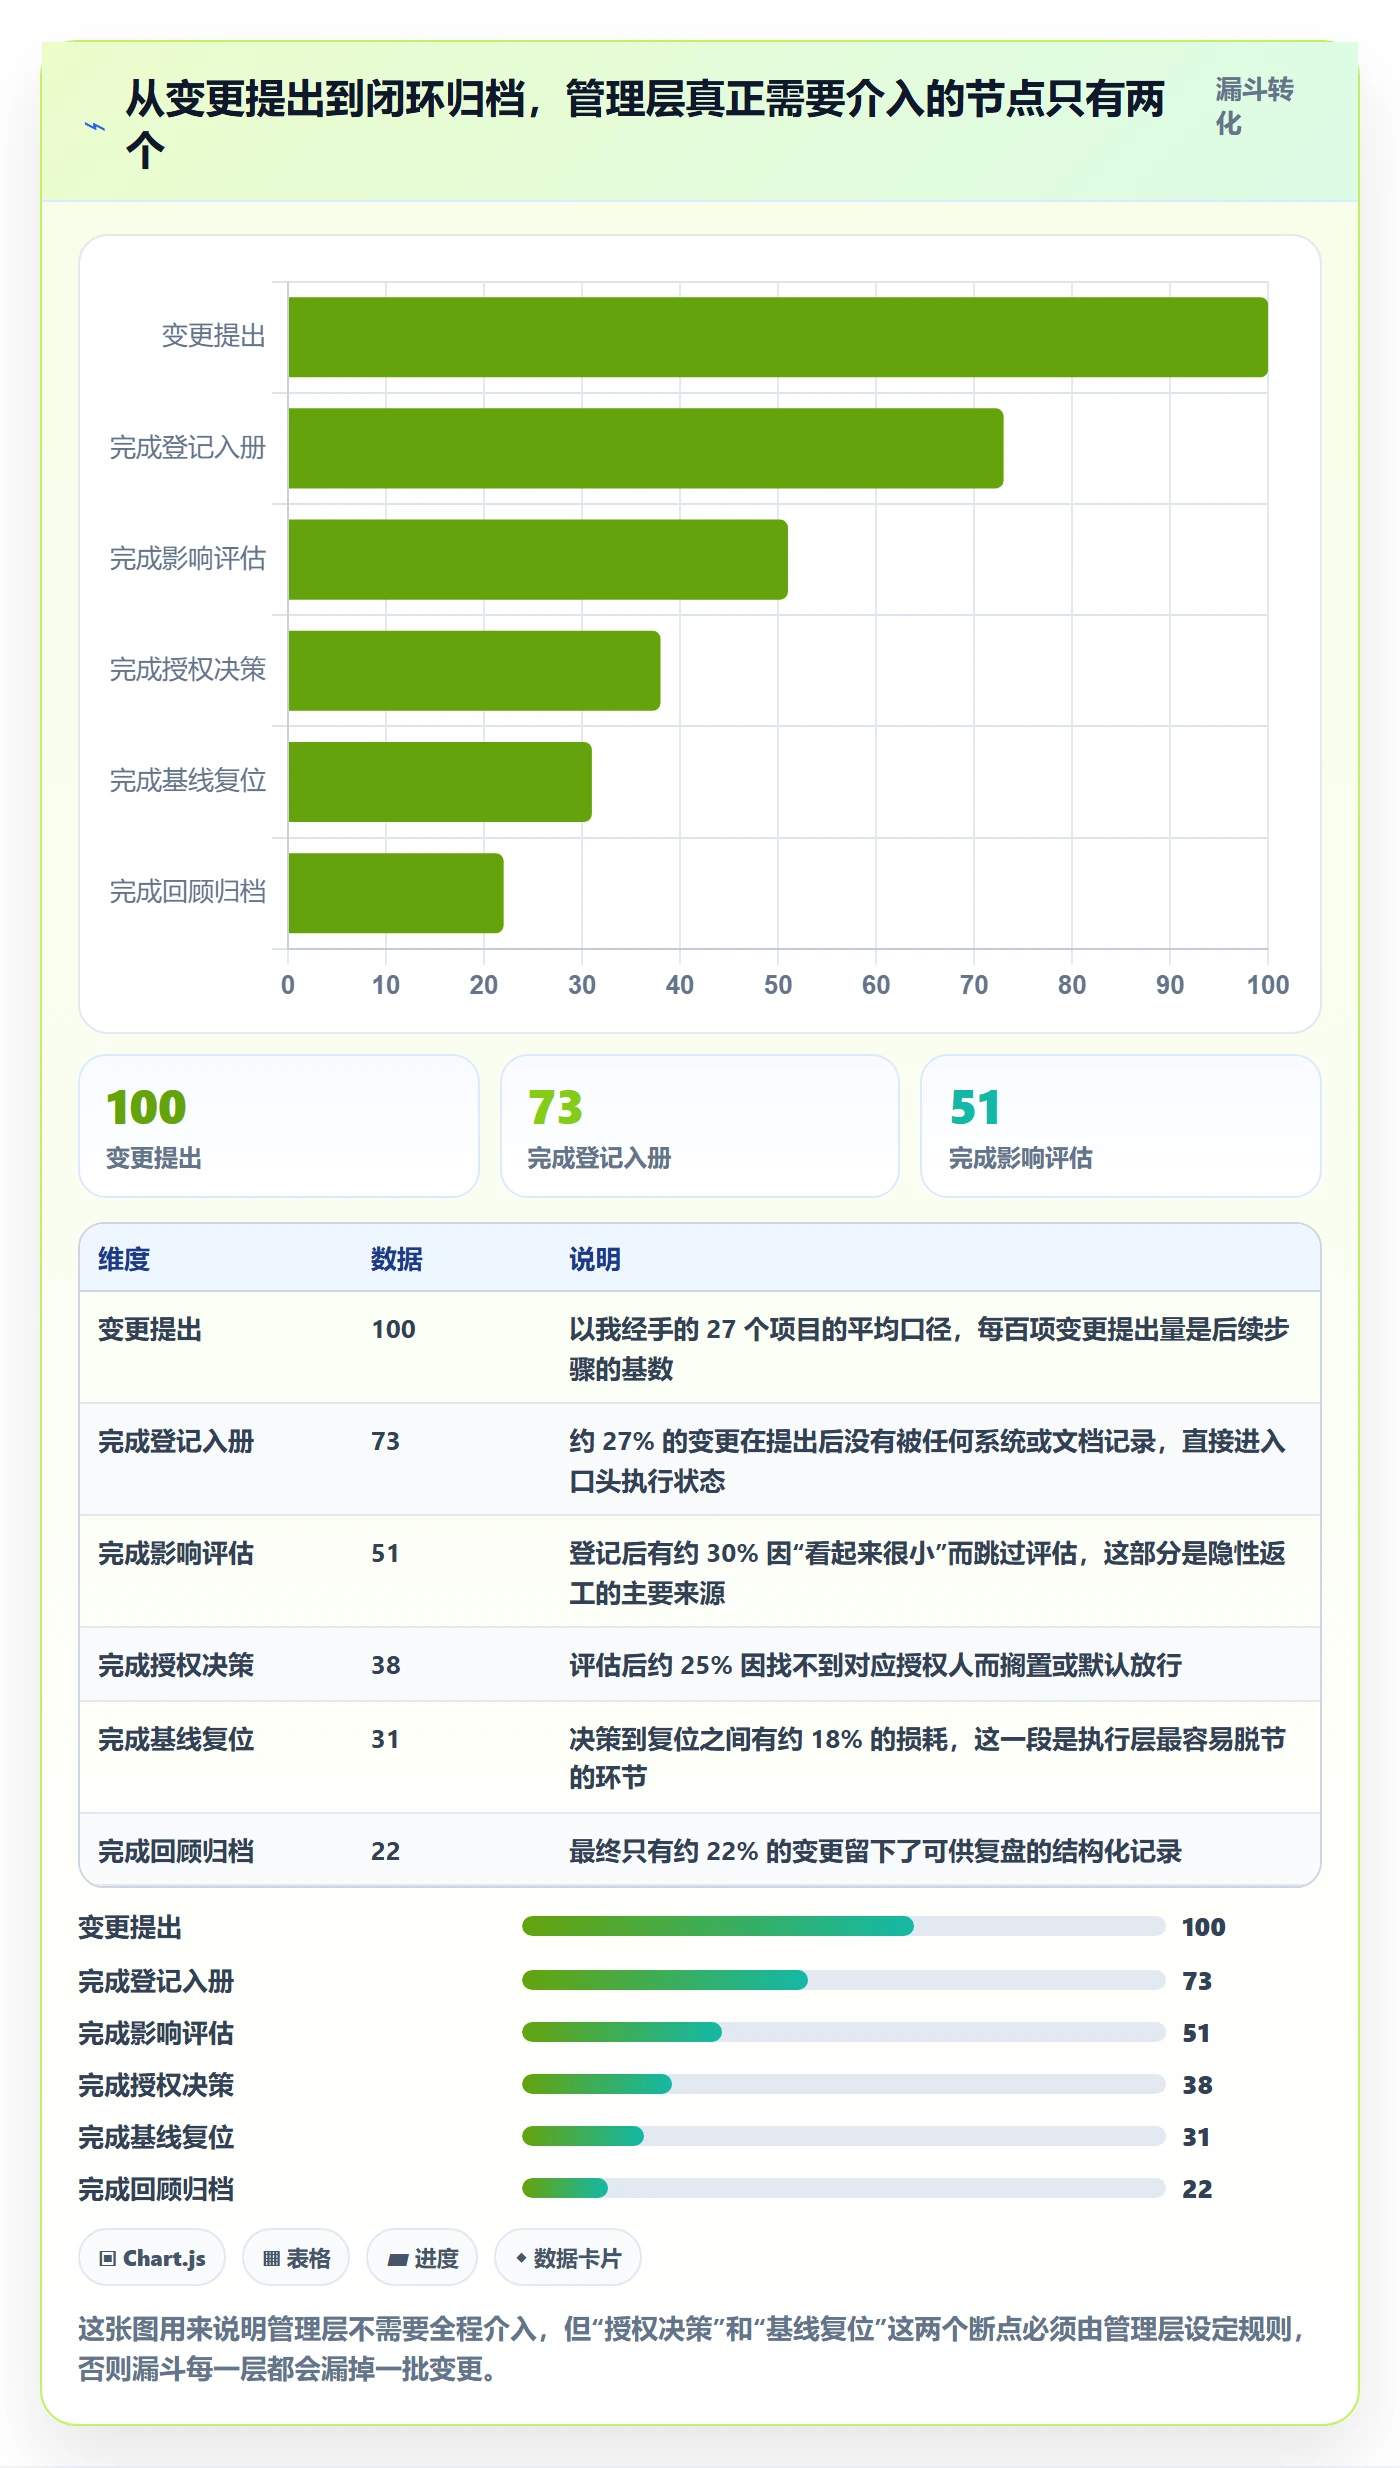
Task: Click the "表格" chip
Action: tap(296, 2258)
